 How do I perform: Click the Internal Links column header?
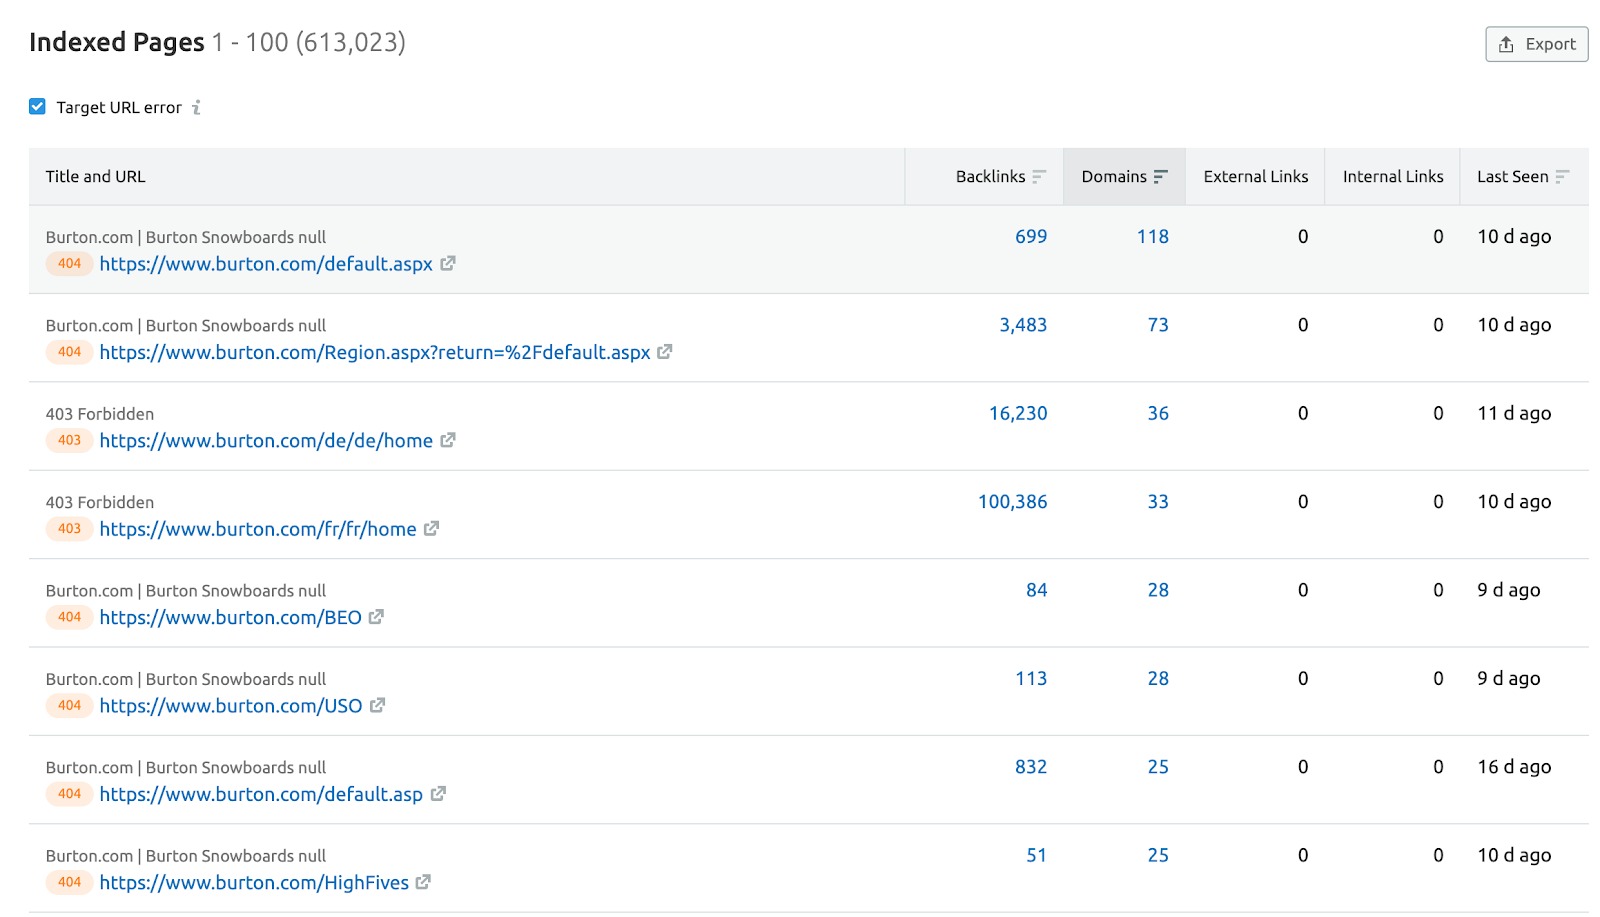click(1393, 176)
